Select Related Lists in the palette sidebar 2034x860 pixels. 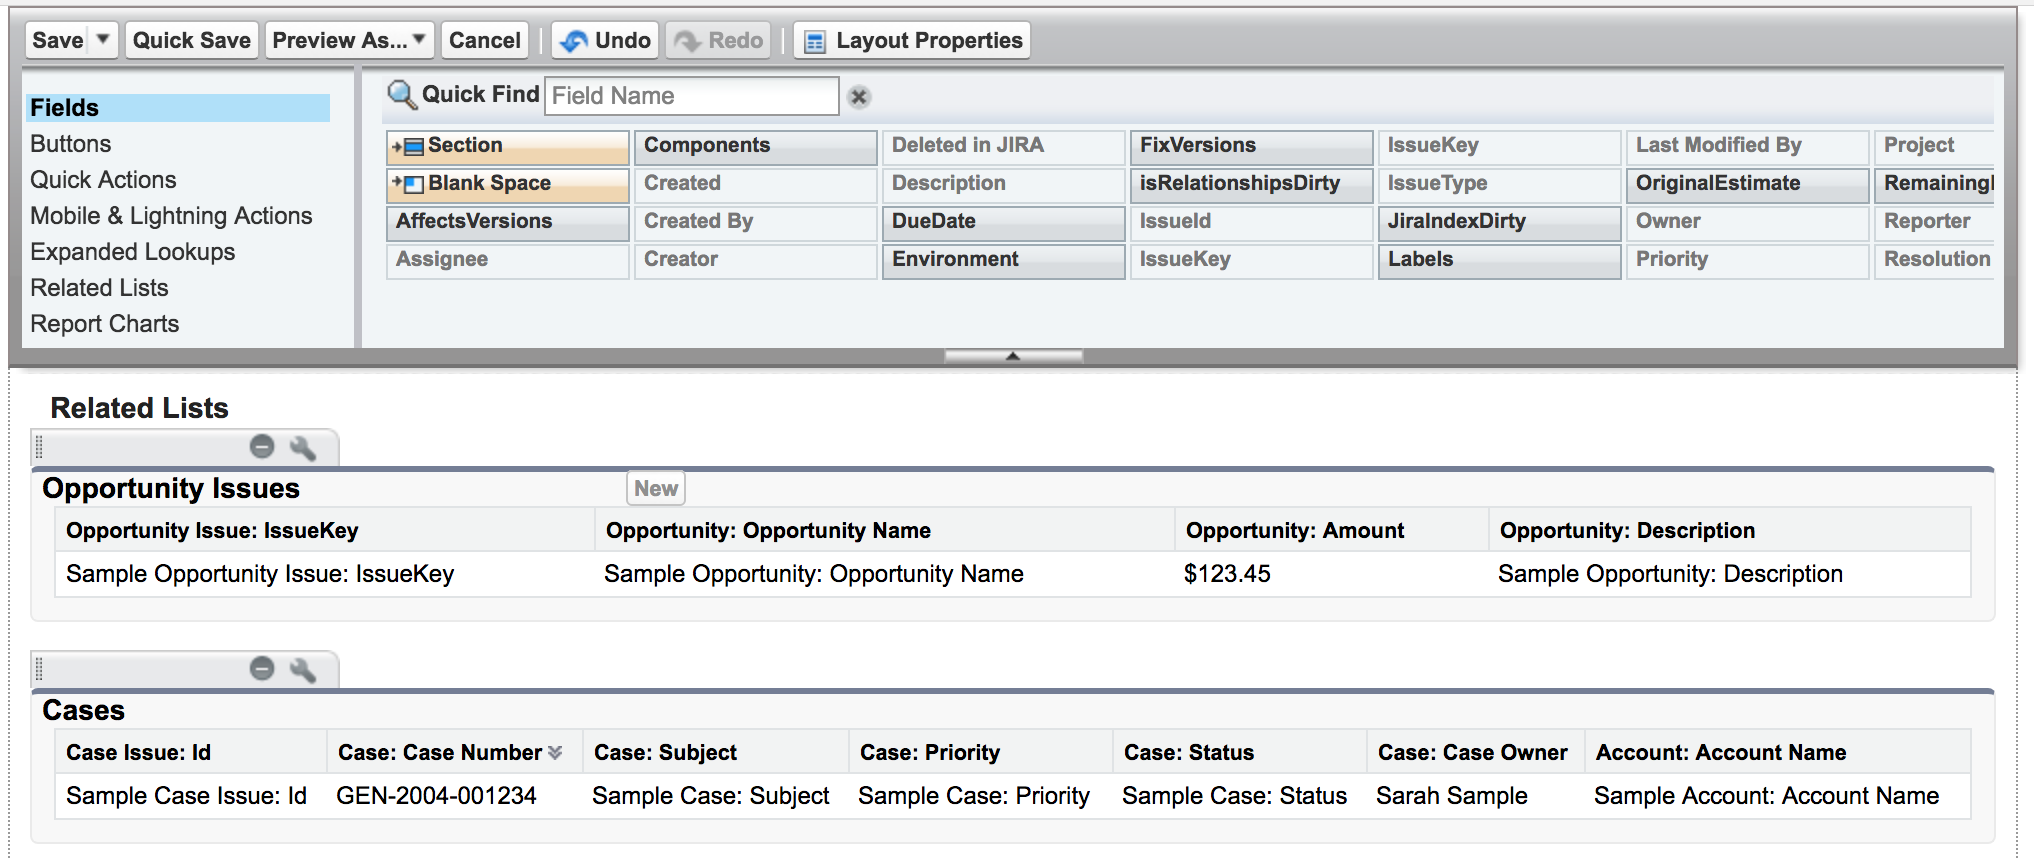[x=99, y=288]
